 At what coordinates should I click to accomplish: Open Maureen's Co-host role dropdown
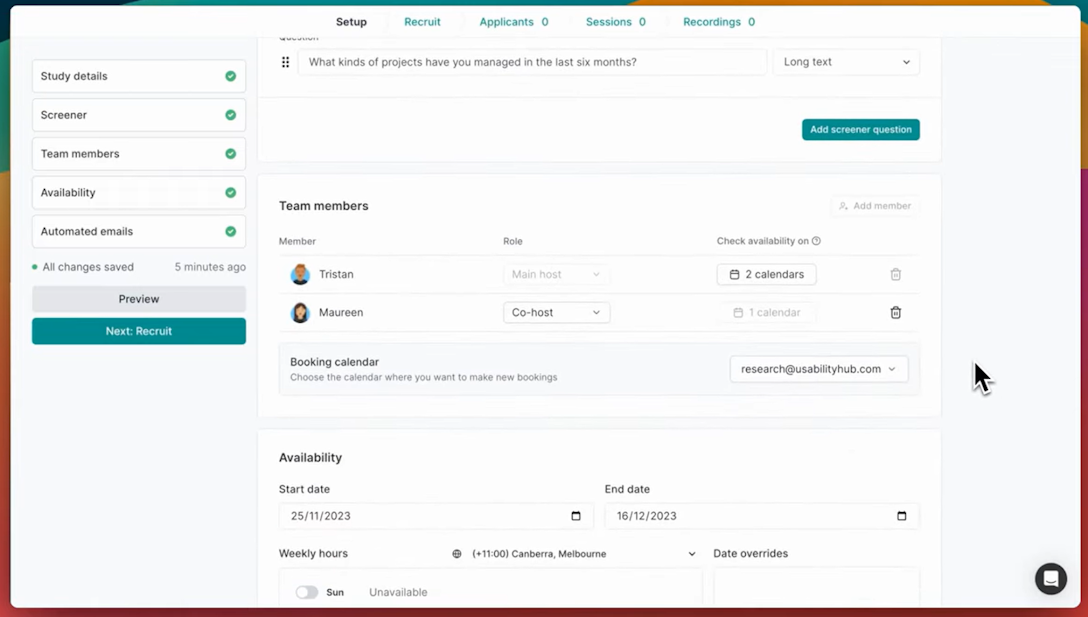pos(556,312)
